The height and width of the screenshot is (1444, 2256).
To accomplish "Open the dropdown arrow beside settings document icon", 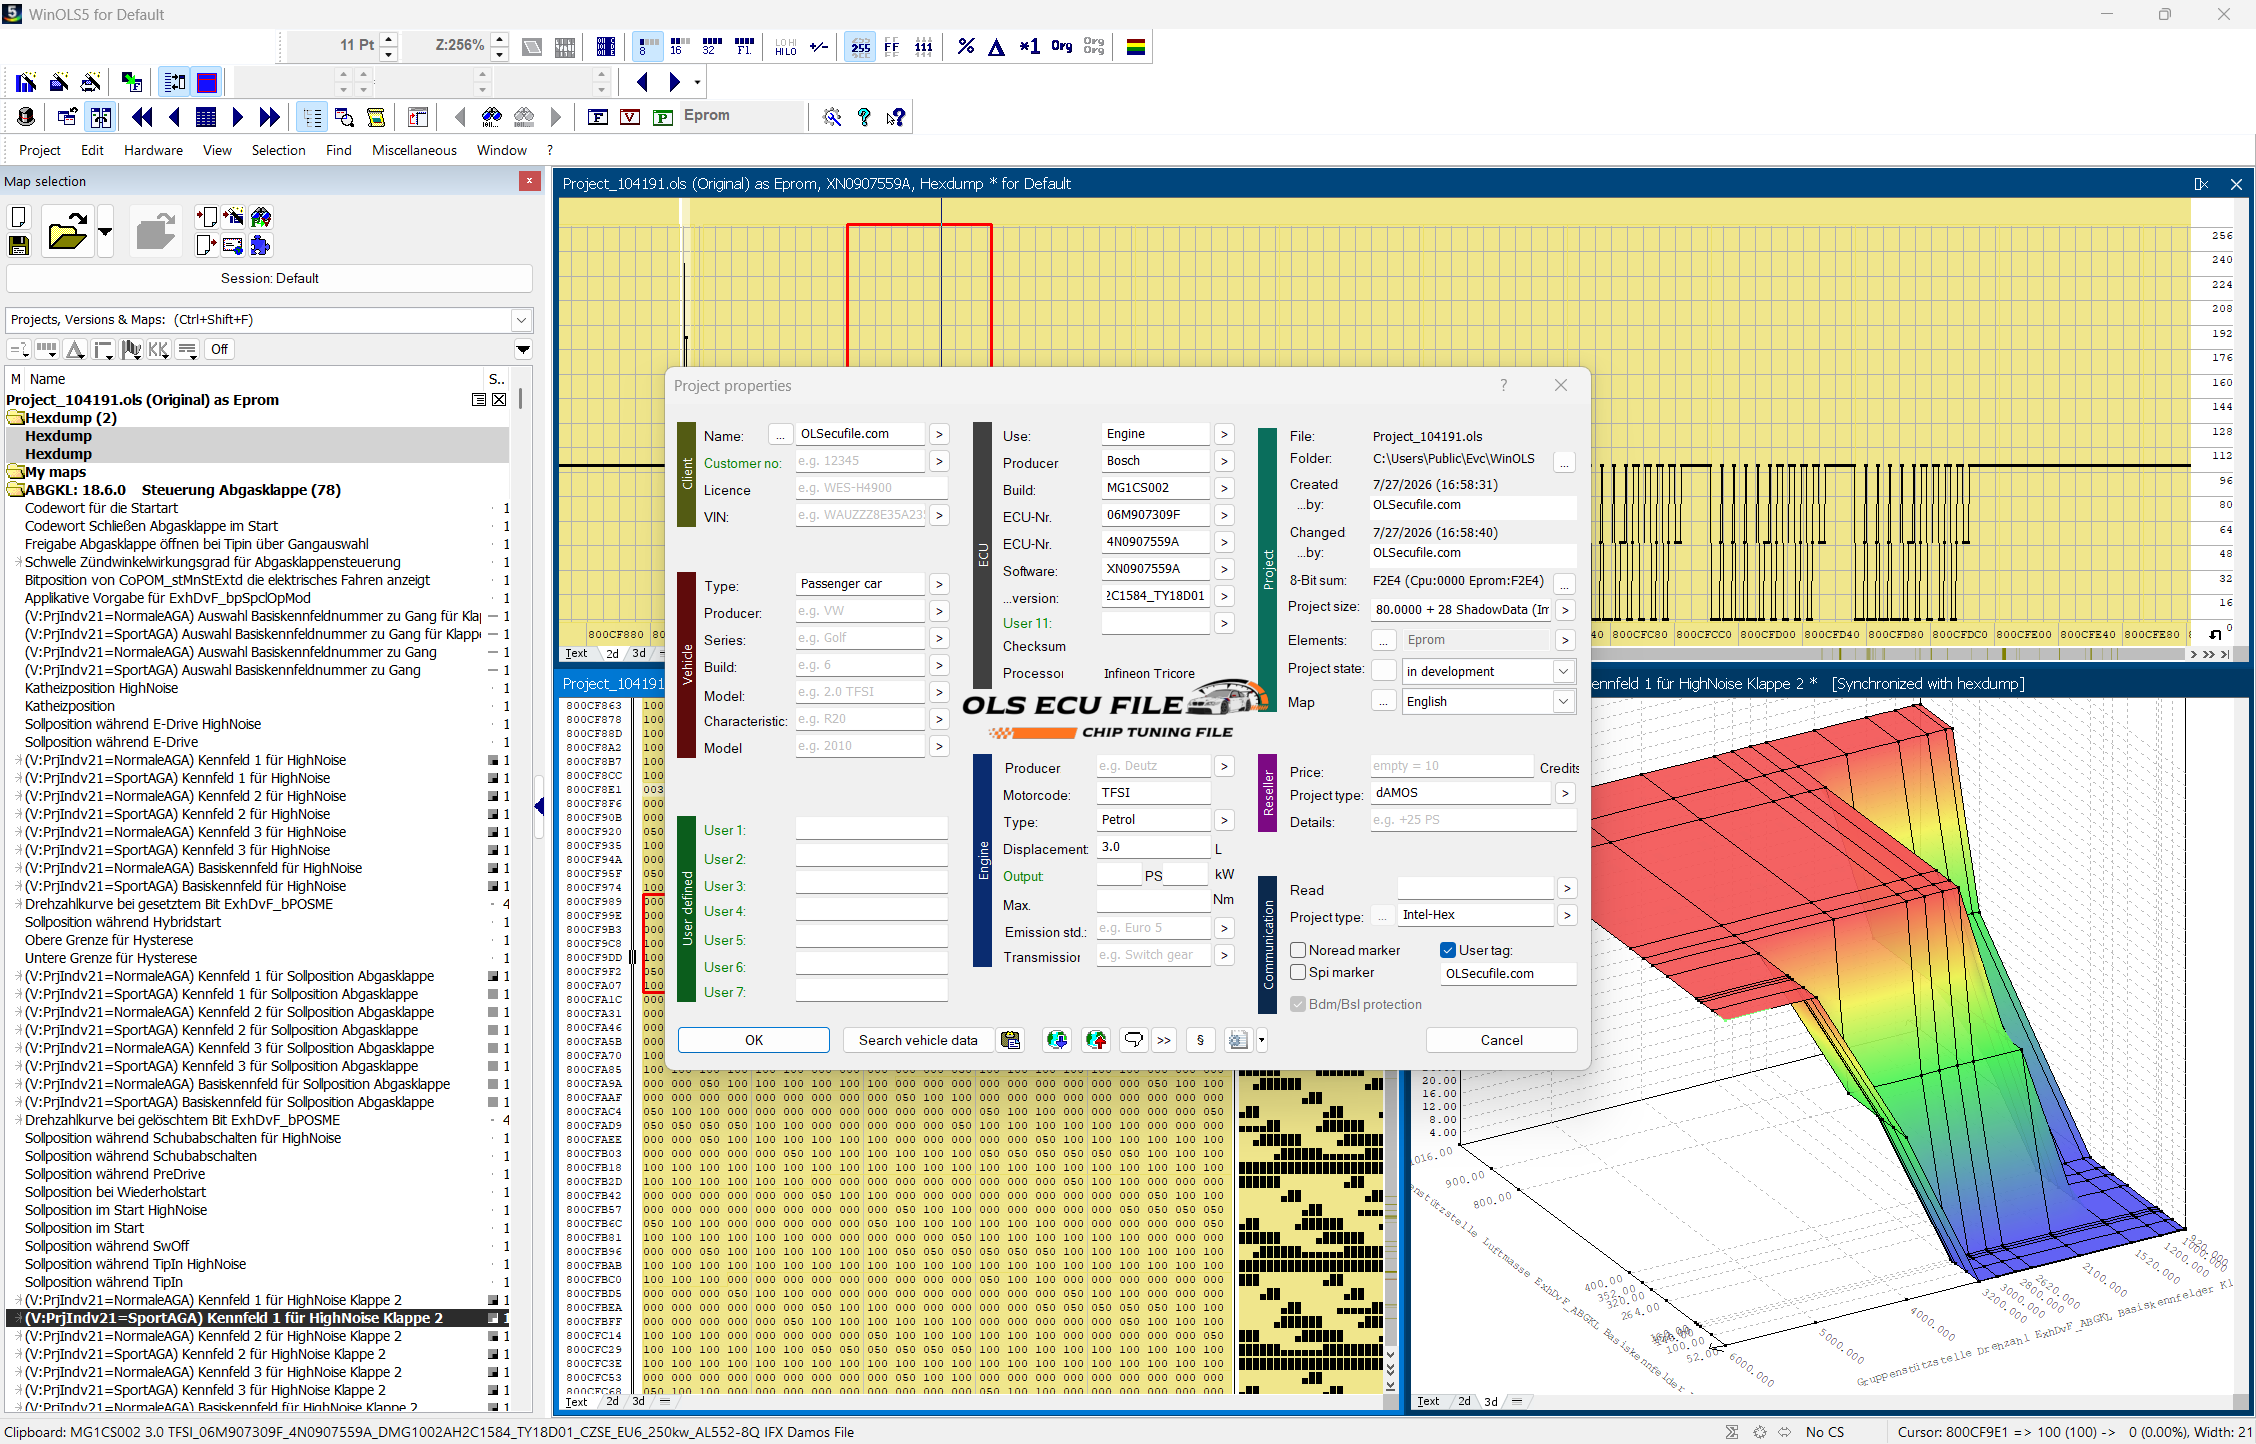I will [x=1262, y=1040].
